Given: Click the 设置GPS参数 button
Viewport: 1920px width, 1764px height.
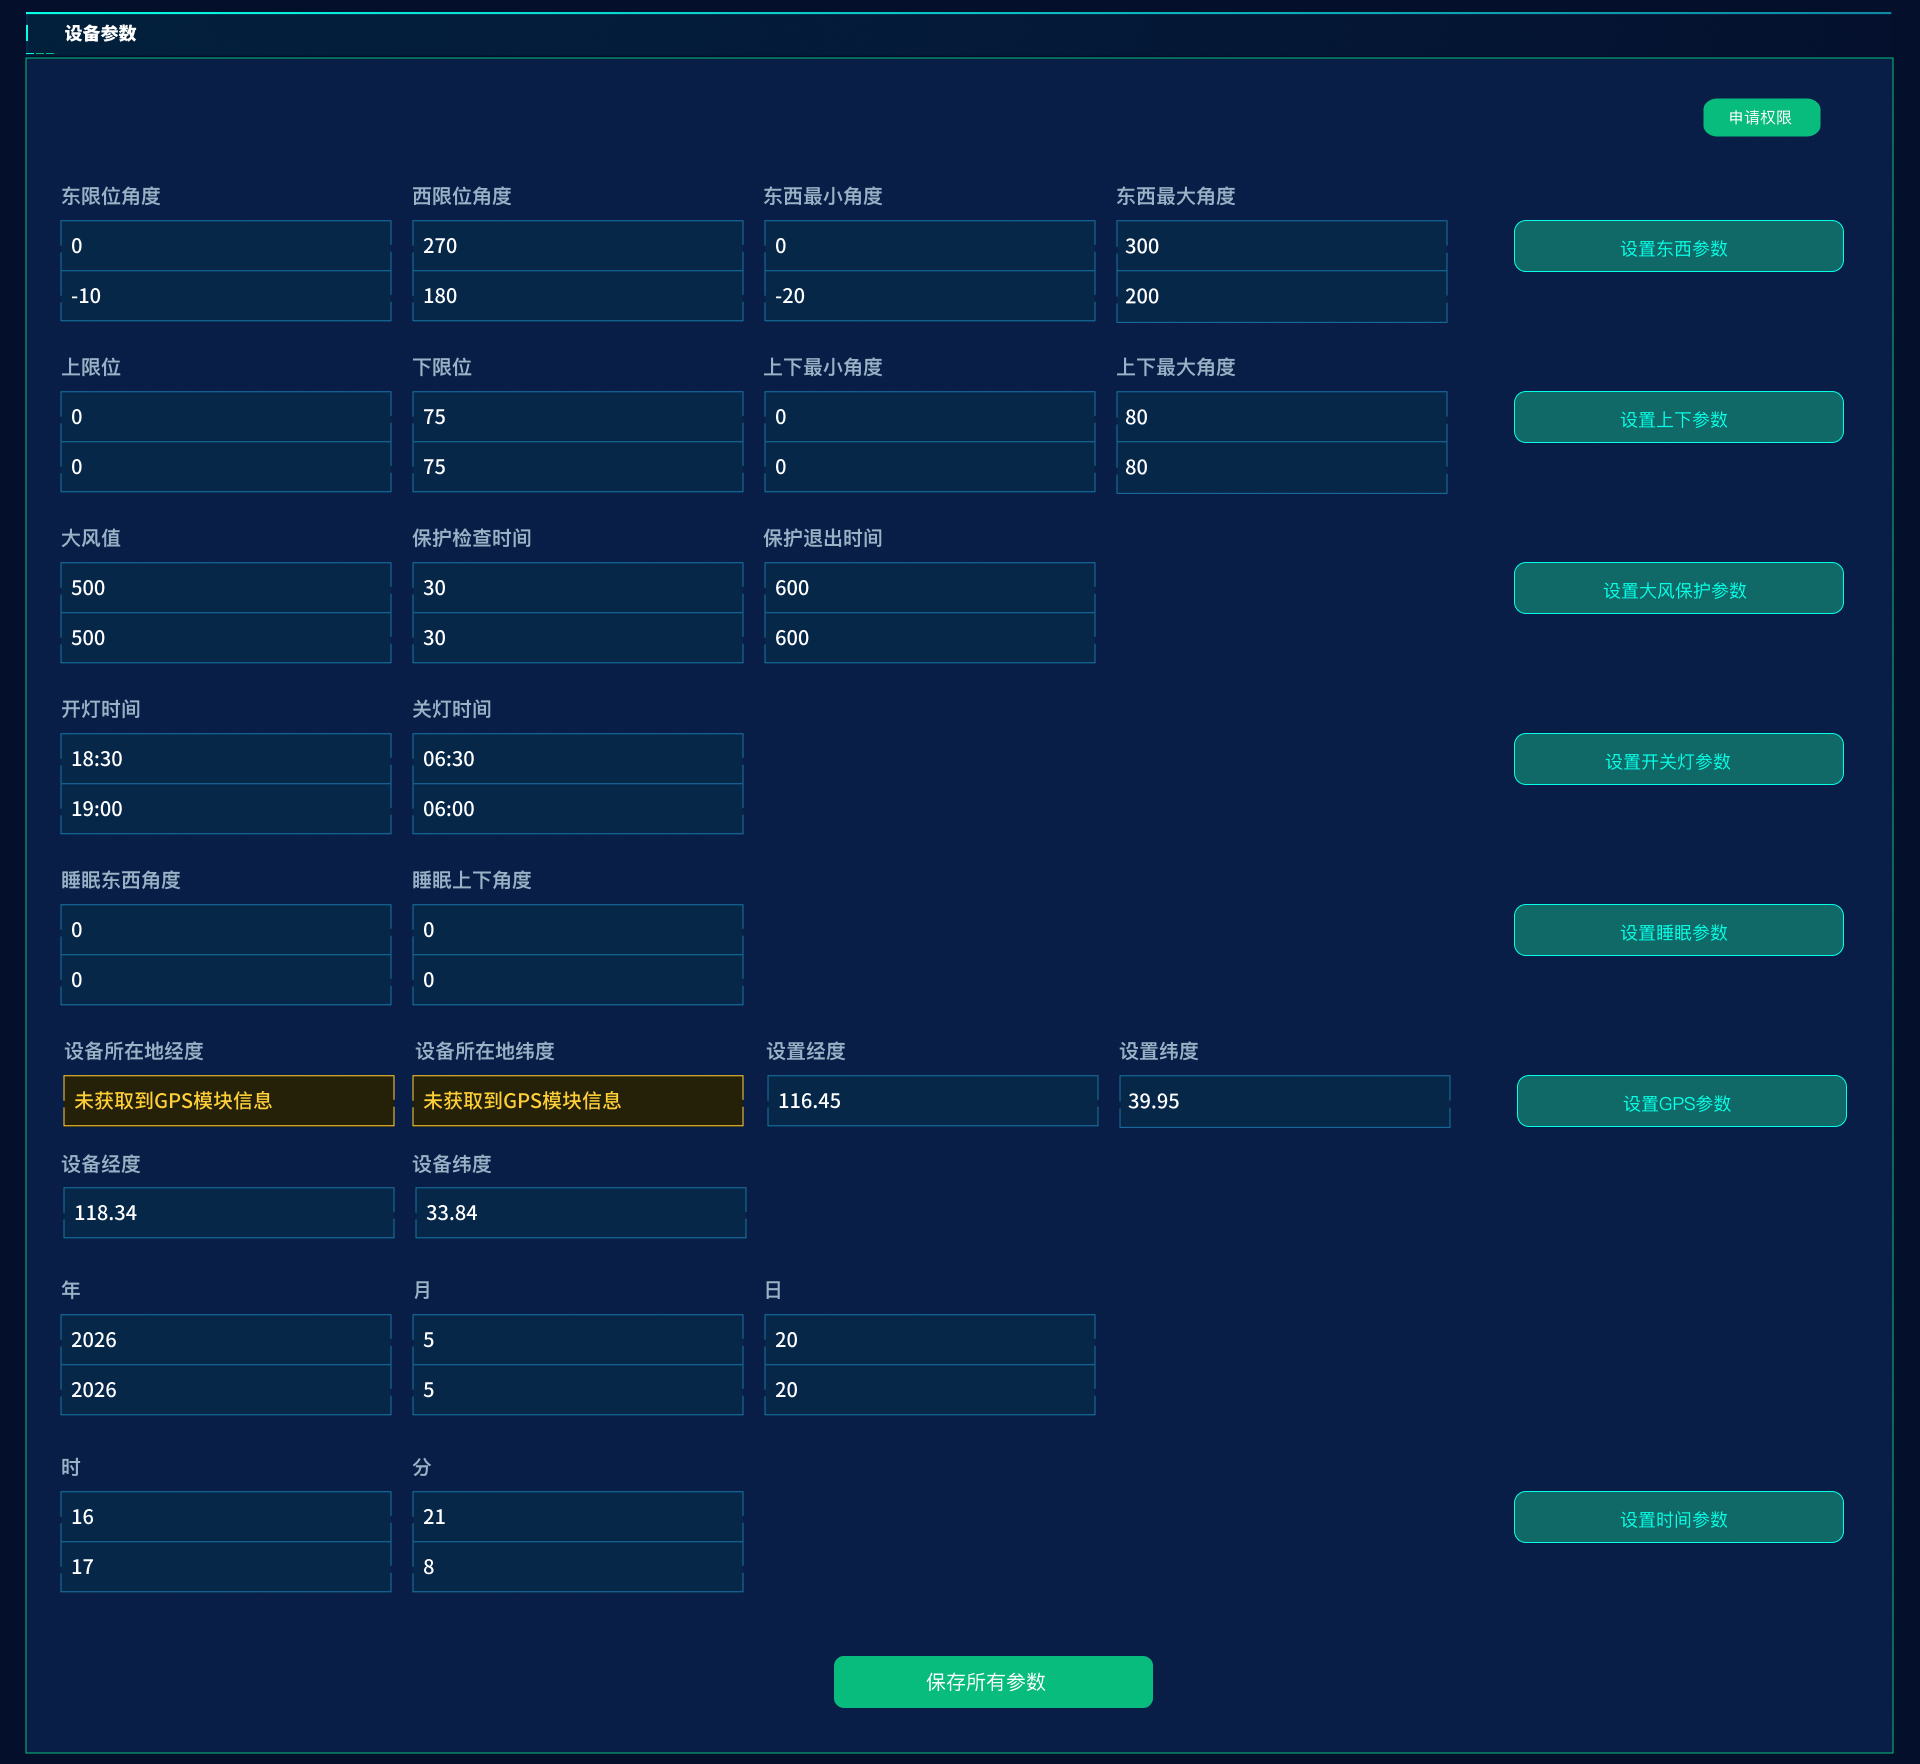Looking at the screenshot, I should [x=1681, y=1101].
